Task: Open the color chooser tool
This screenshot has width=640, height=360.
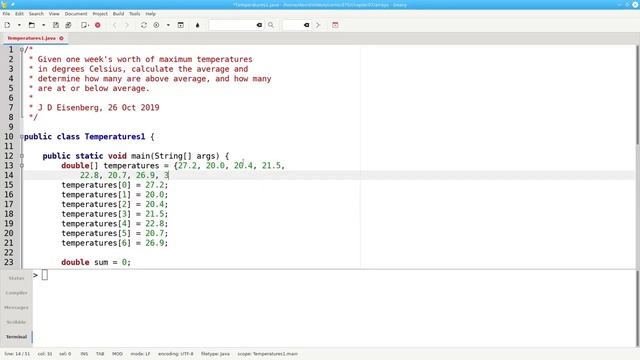Action: tap(198, 25)
